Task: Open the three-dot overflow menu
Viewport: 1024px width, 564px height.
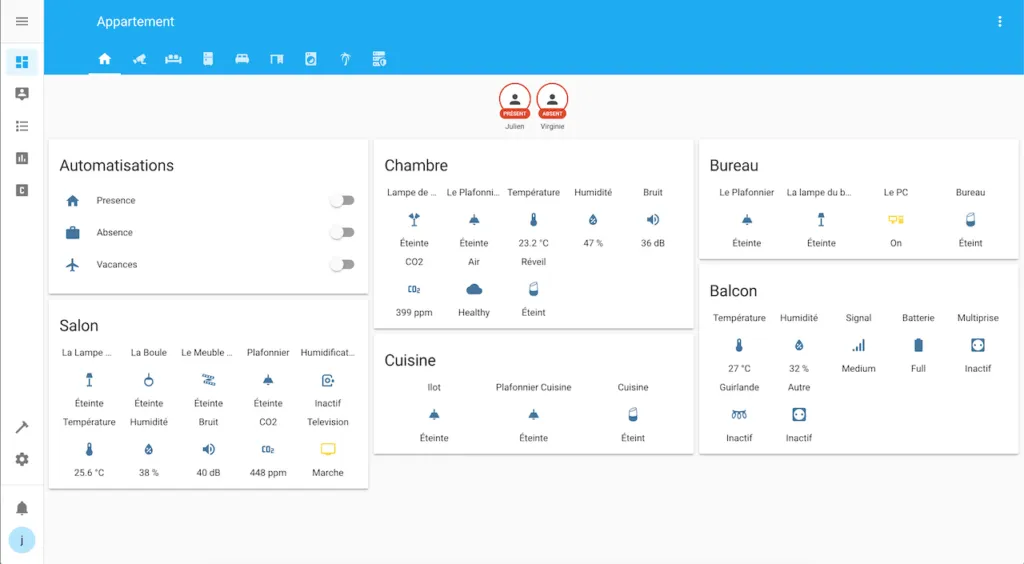Action: point(999,21)
